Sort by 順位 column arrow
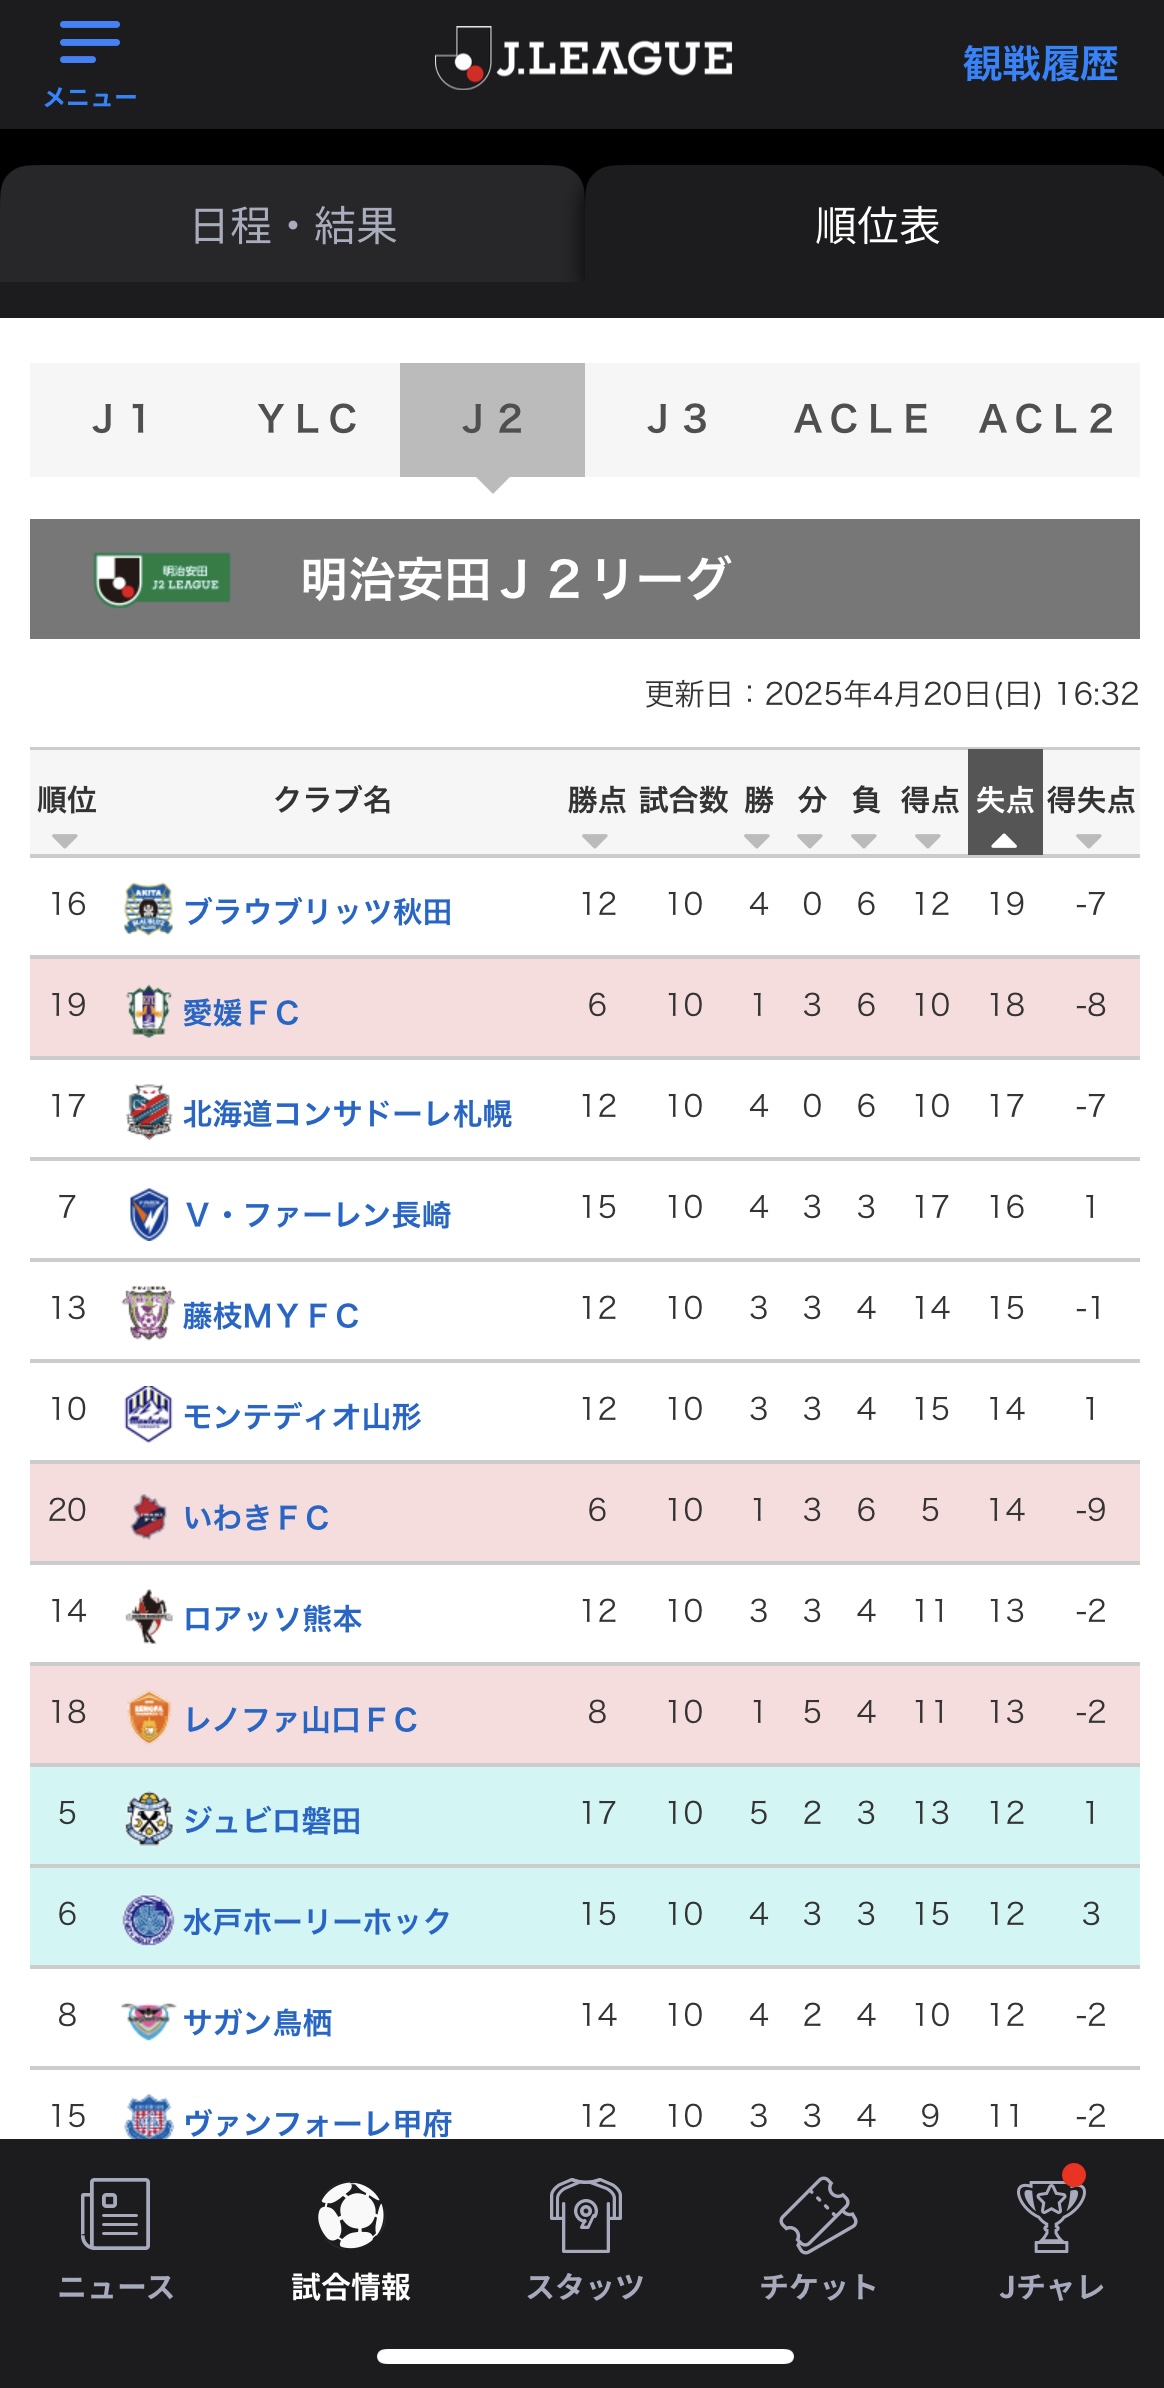This screenshot has width=1164, height=2388. pos(65,841)
